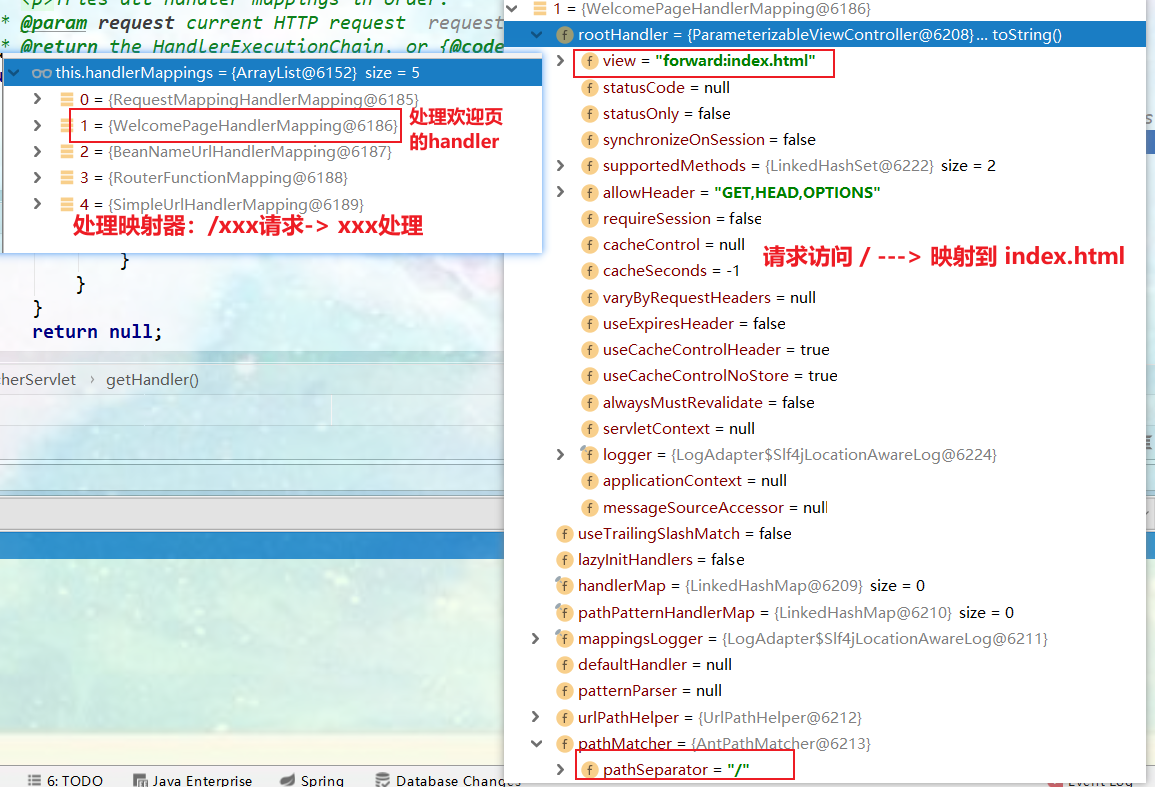Expand BeanNameUrlHandlerMapping entry 2

[x=37, y=151]
